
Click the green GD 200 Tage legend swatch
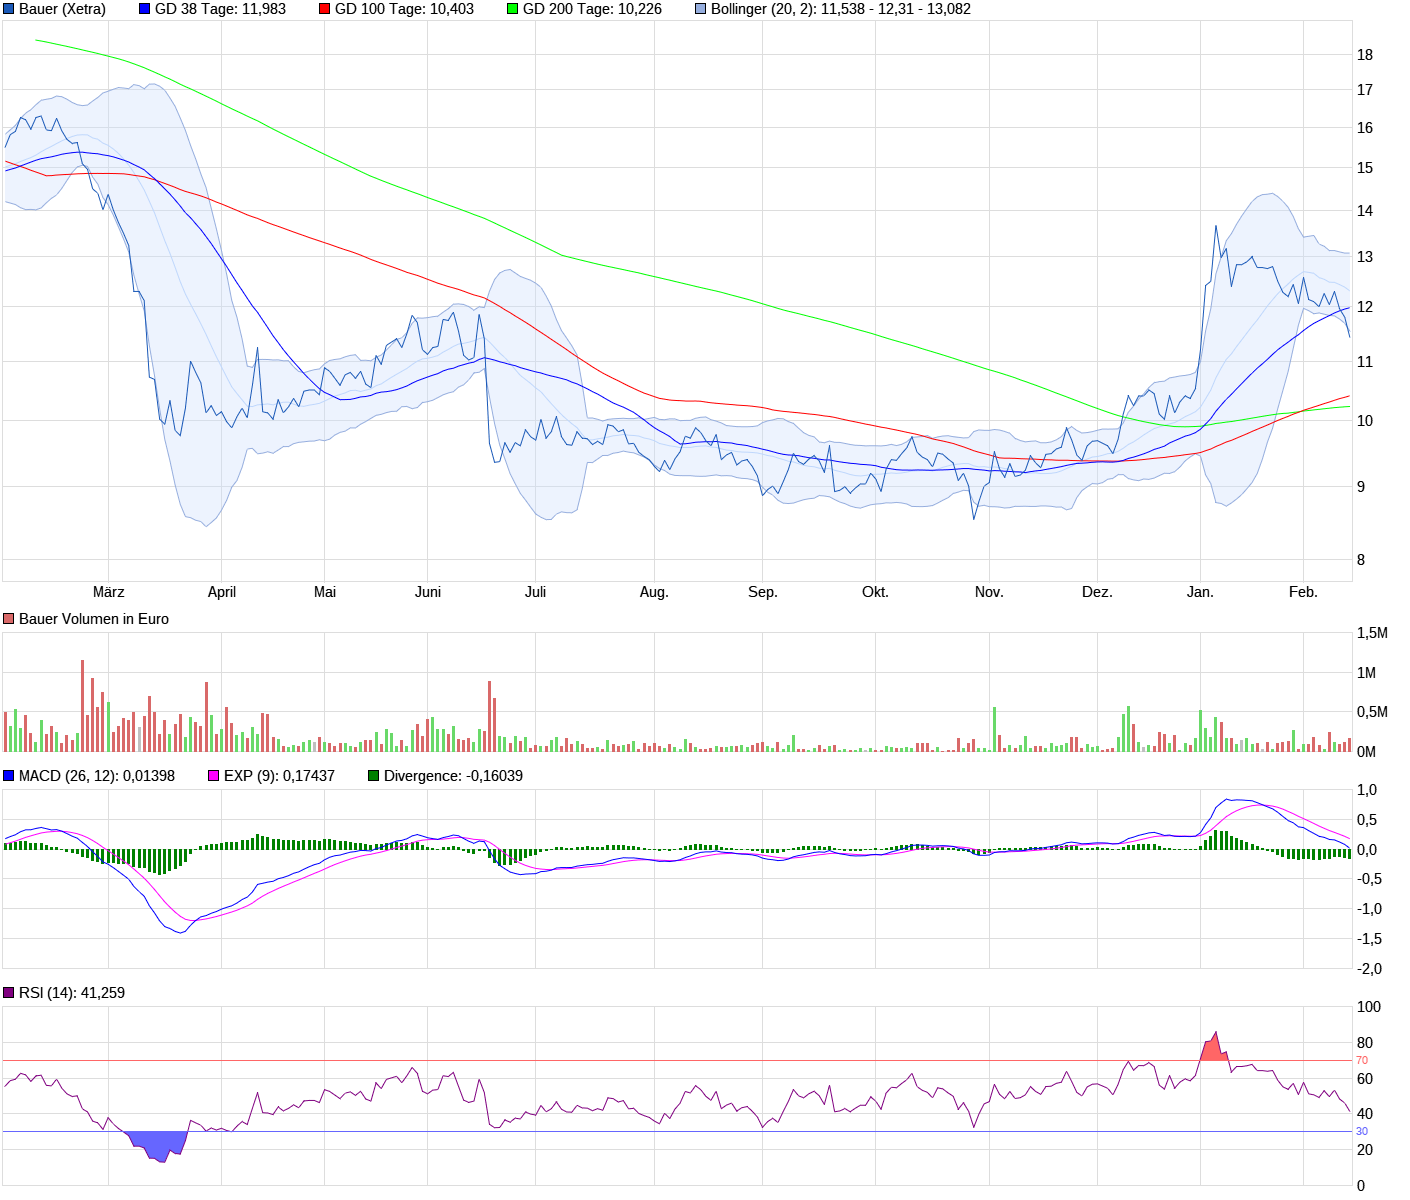click(x=513, y=9)
